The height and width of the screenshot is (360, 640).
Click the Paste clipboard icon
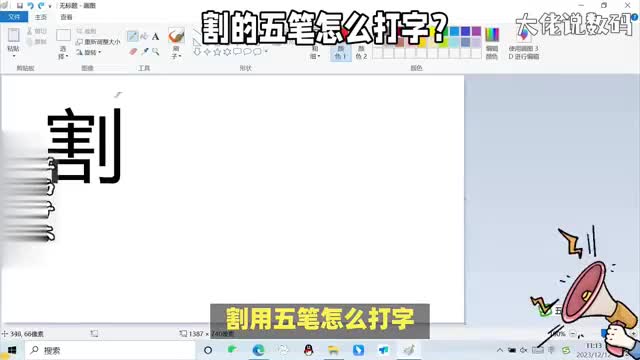pos(13,35)
